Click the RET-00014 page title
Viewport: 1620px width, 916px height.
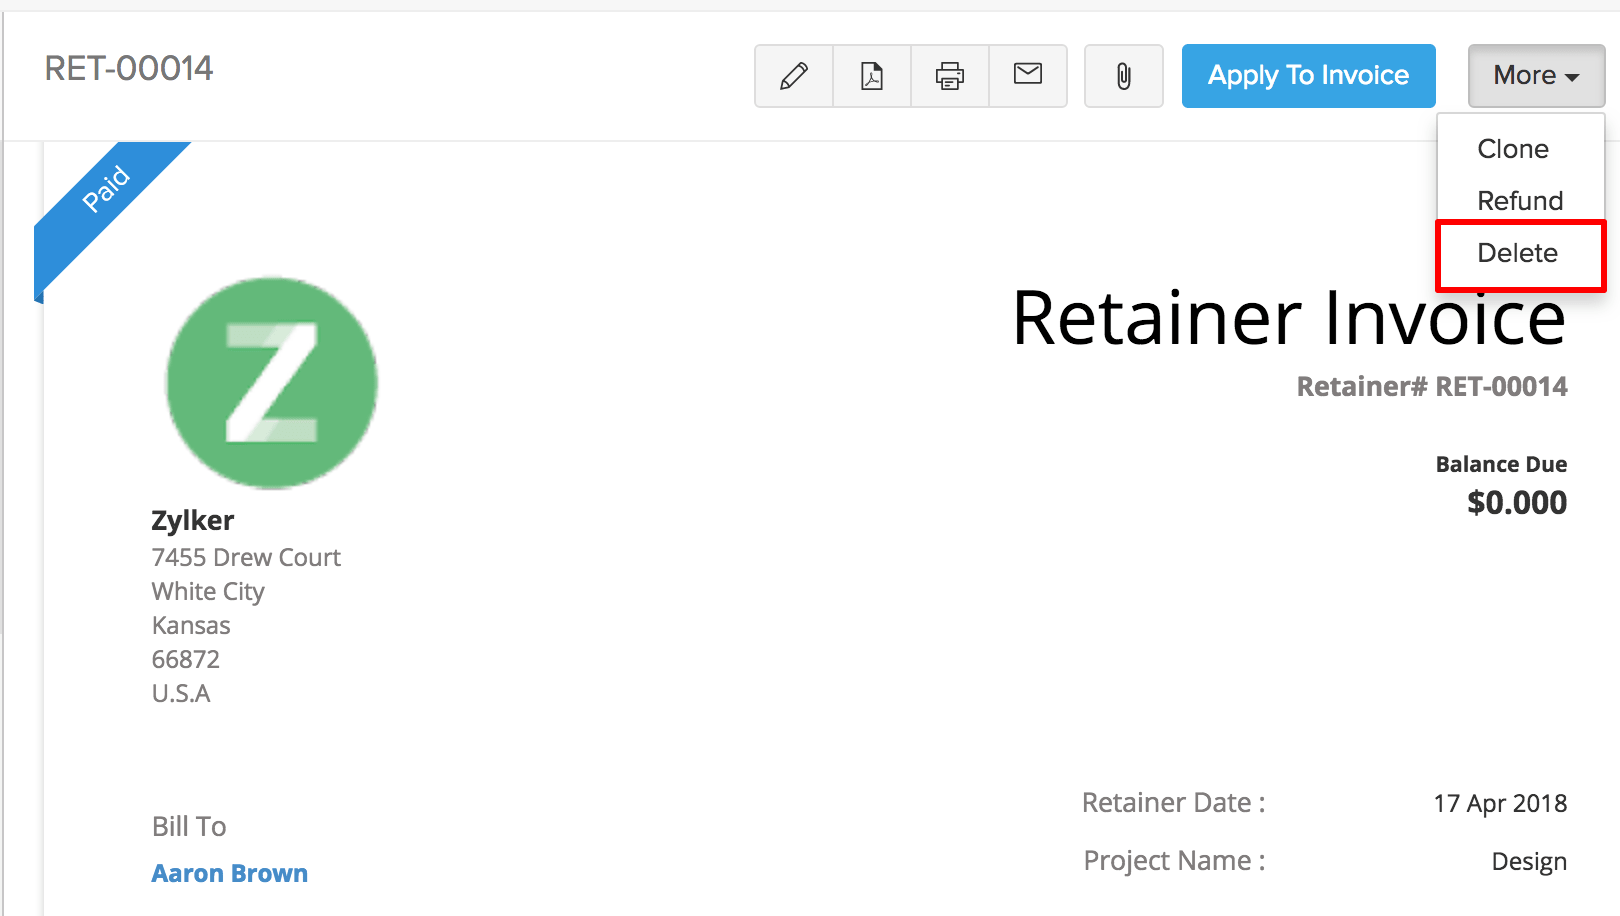pos(129,68)
